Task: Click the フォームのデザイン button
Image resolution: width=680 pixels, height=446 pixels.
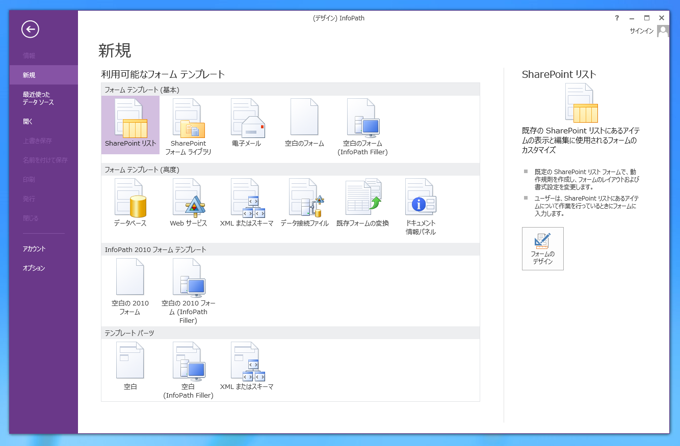Action: click(543, 249)
